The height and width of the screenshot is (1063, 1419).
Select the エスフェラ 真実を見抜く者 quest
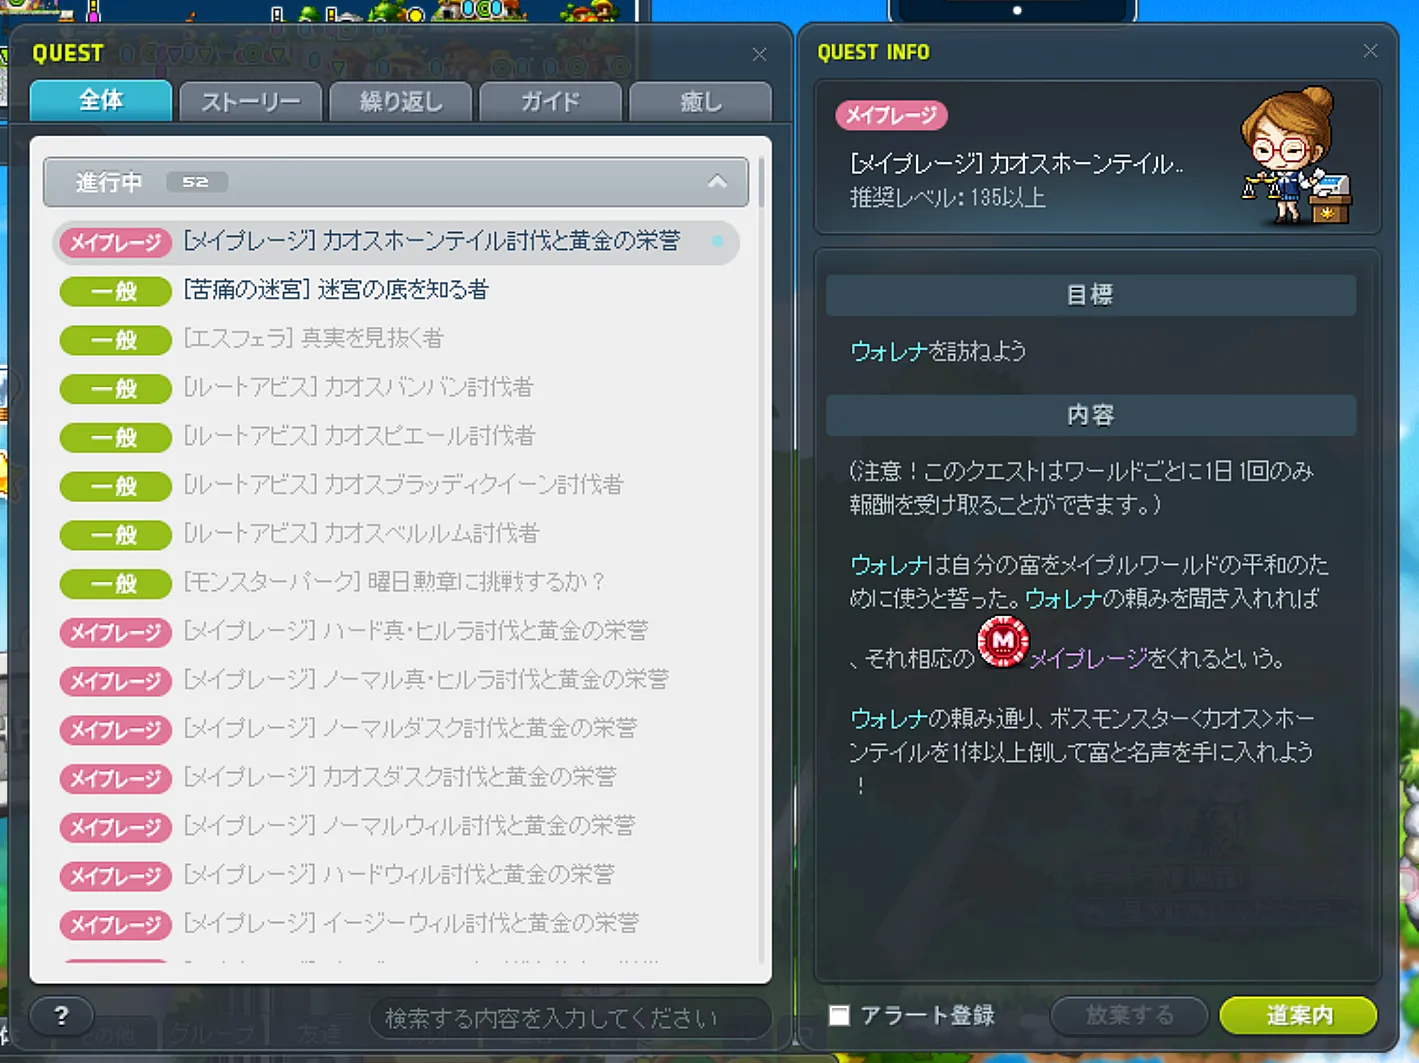tap(313, 339)
